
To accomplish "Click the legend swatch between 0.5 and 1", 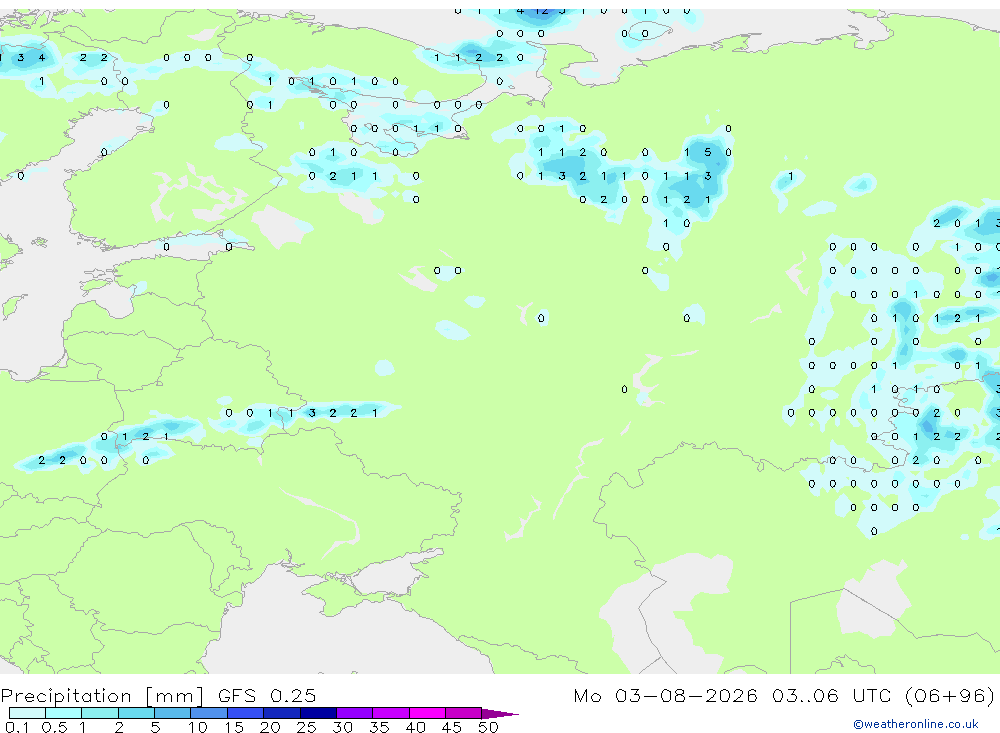I will pyautogui.click(x=63, y=713).
